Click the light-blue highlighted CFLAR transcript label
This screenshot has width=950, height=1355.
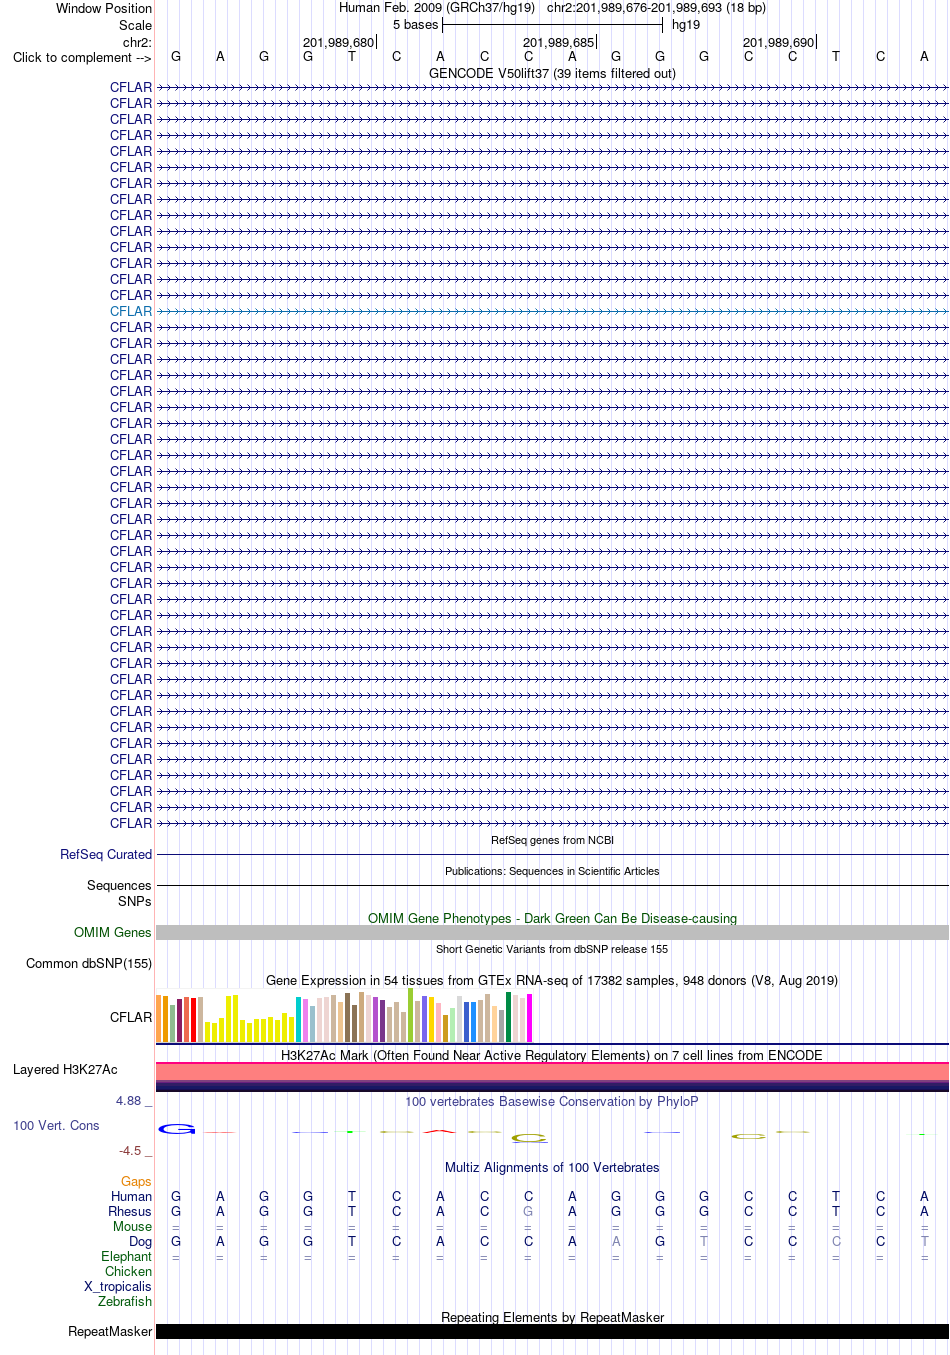pos(131,311)
